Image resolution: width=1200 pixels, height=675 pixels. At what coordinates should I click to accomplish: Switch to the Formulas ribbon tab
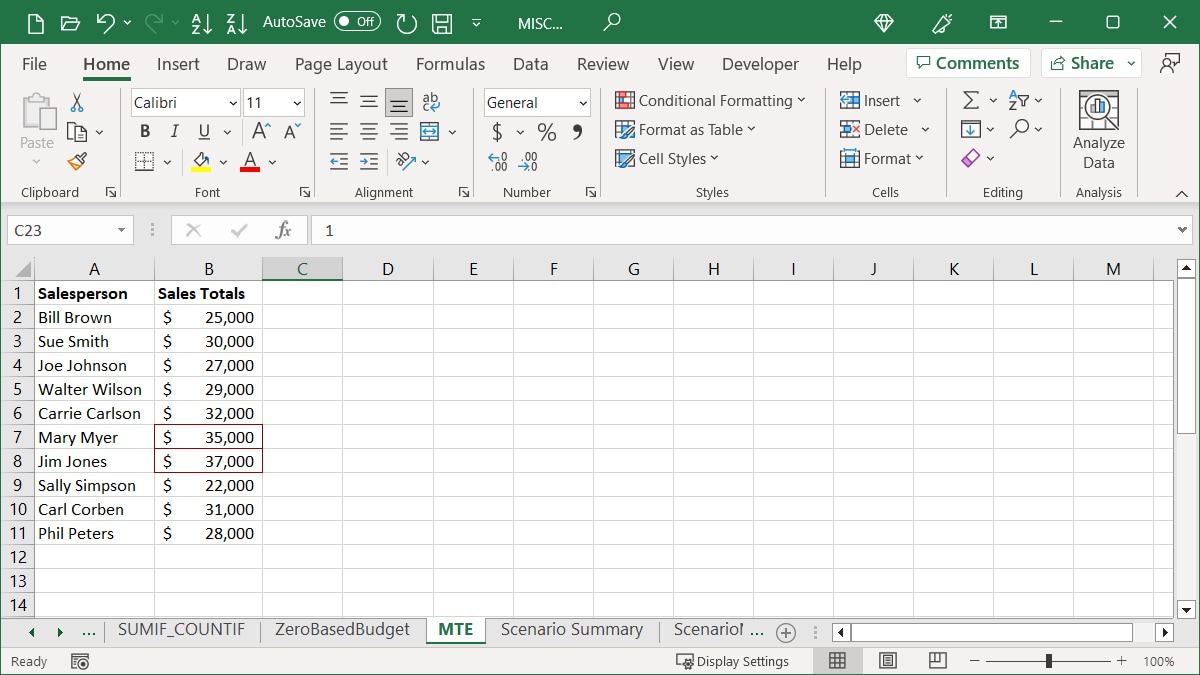[450, 64]
